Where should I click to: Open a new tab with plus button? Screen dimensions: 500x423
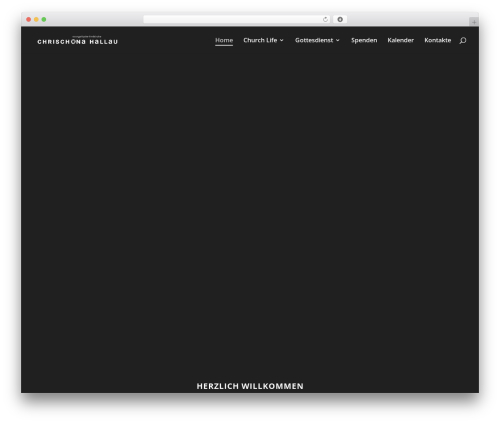(474, 22)
